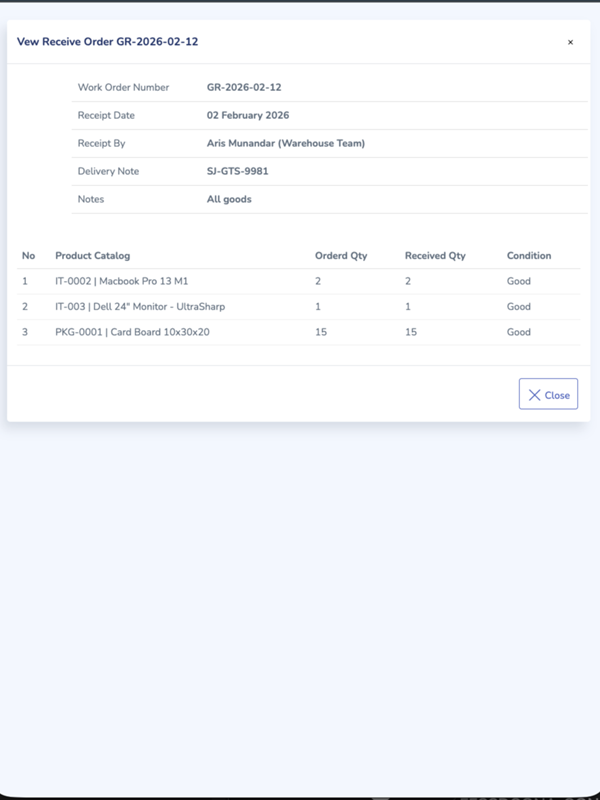Select the work order value GR-2026-02-12
This screenshot has width=600, height=800.
244,87
